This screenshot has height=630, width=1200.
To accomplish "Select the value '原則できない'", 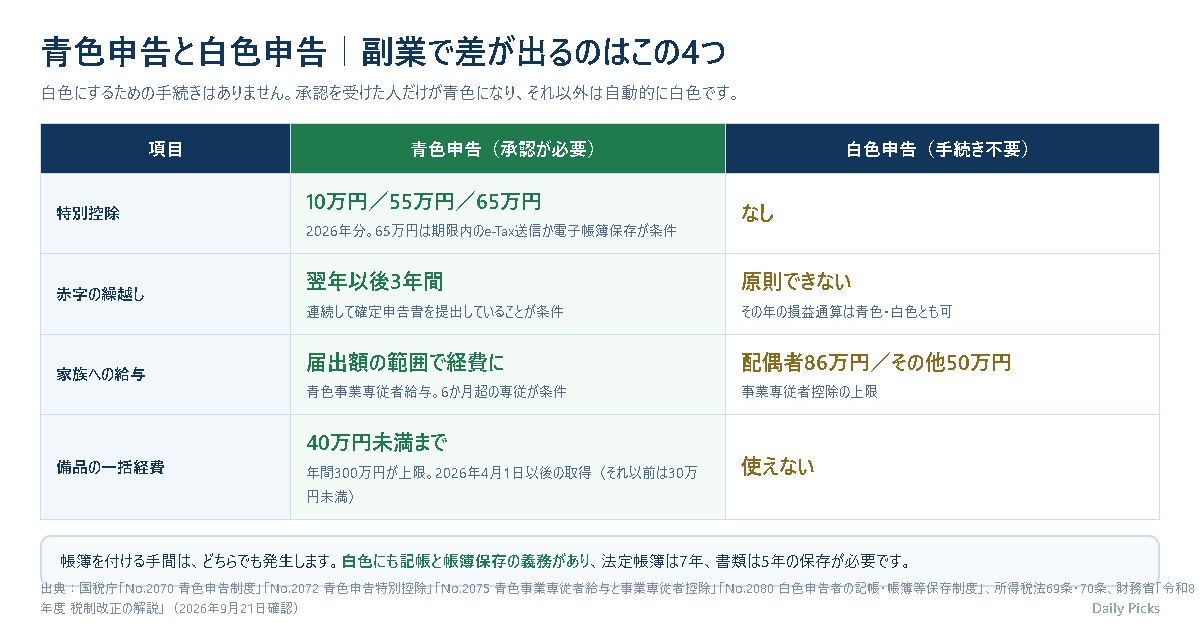I will click(x=796, y=282).
